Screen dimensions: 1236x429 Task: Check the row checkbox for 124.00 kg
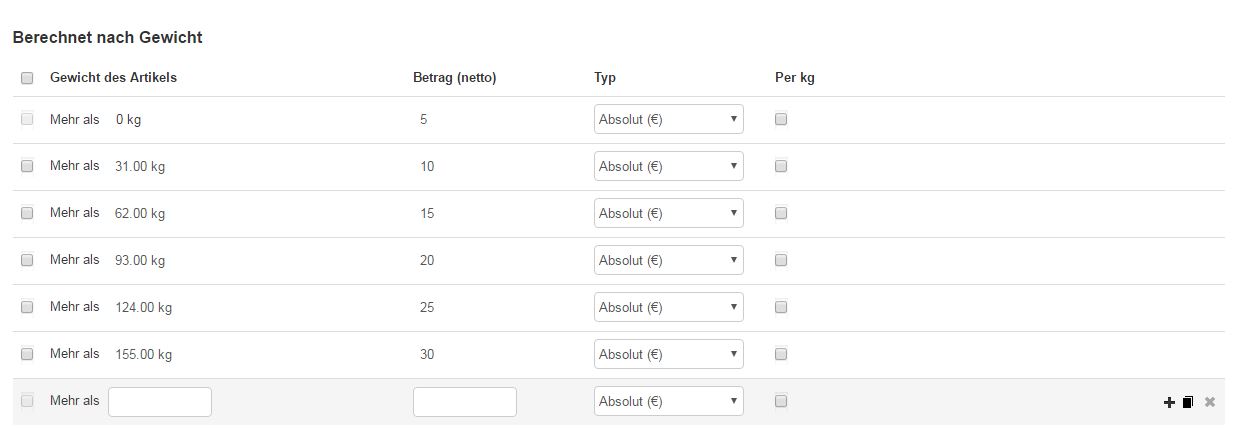coord(27,307)
